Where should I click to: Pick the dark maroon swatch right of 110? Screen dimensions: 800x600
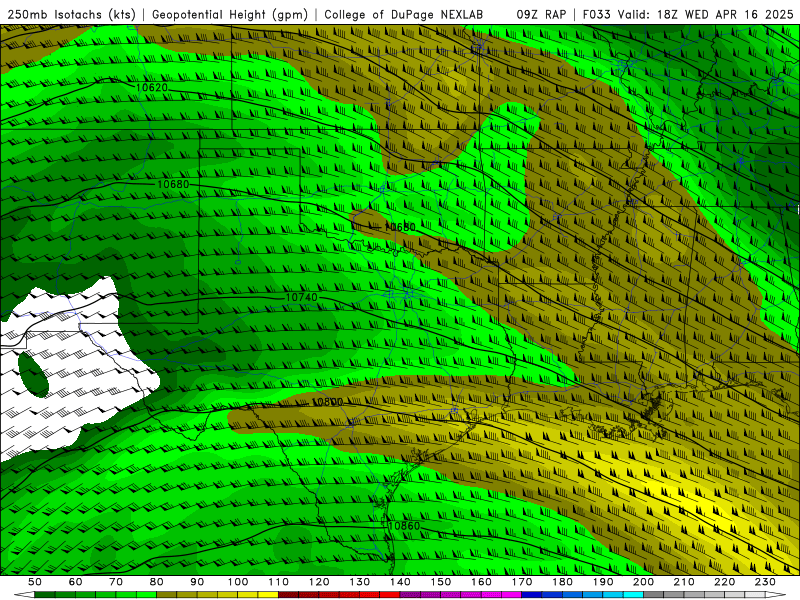pos(289,595)
